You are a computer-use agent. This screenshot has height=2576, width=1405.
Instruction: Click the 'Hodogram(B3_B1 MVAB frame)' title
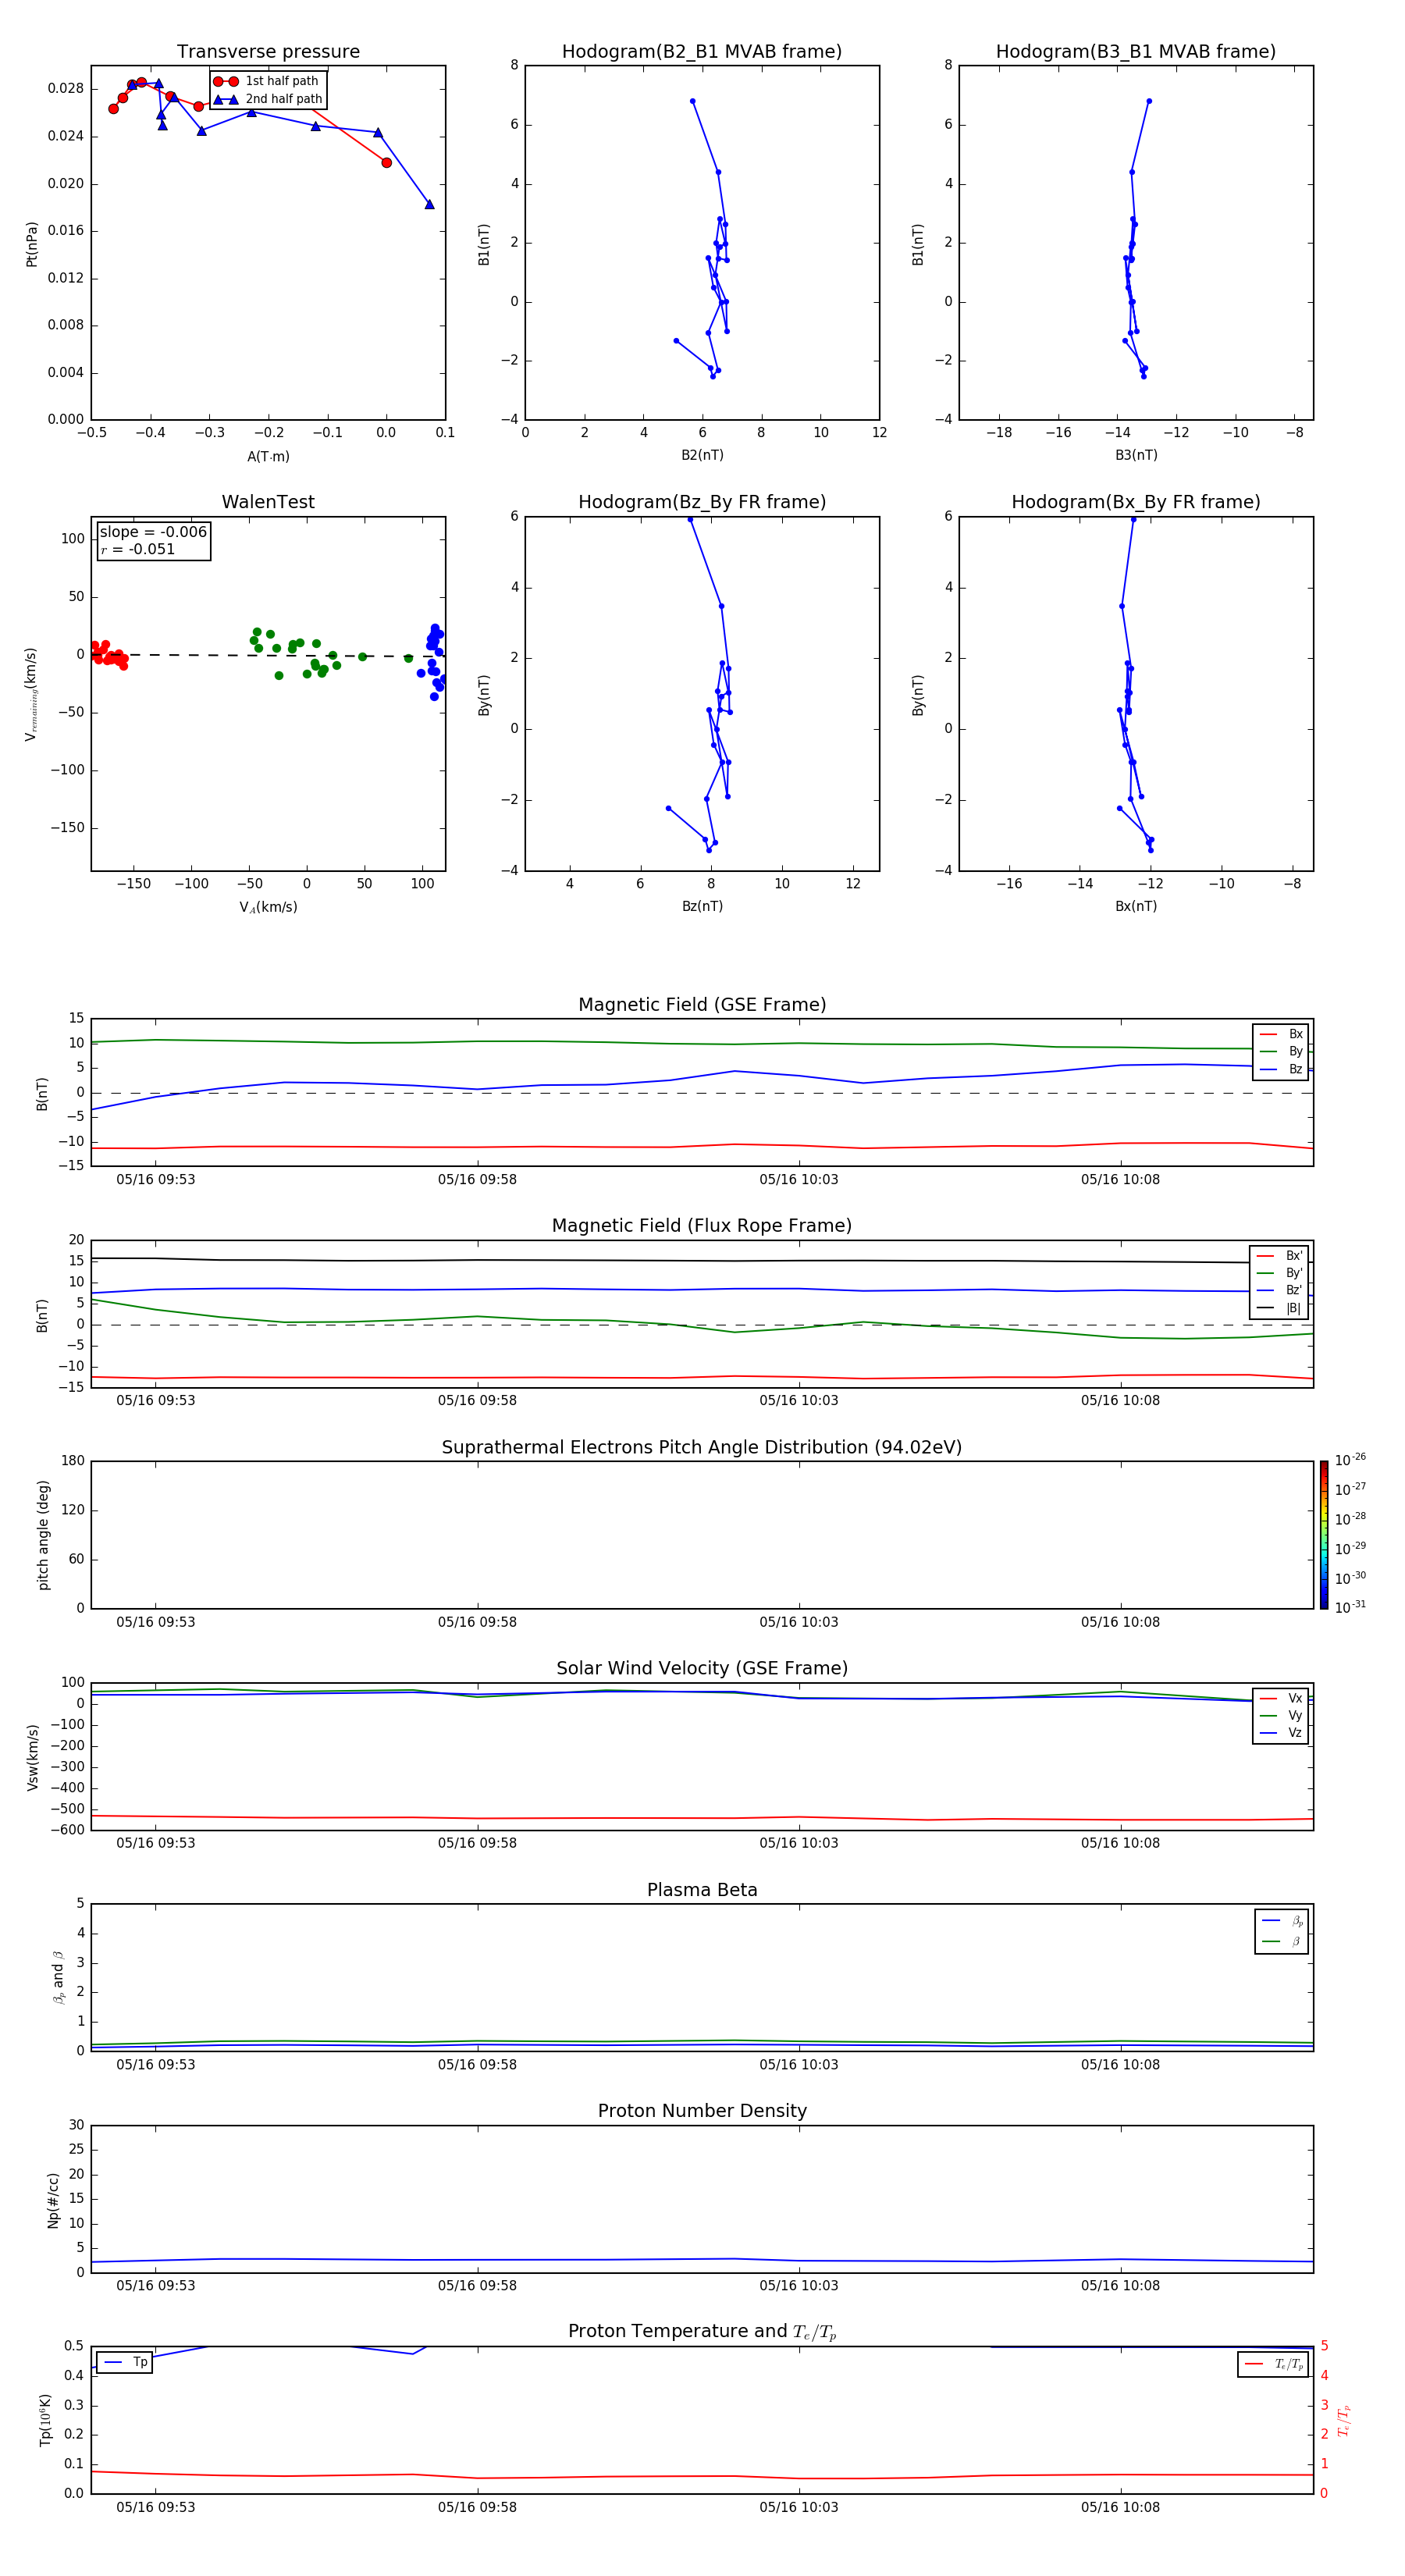(x=1136, y=52)
